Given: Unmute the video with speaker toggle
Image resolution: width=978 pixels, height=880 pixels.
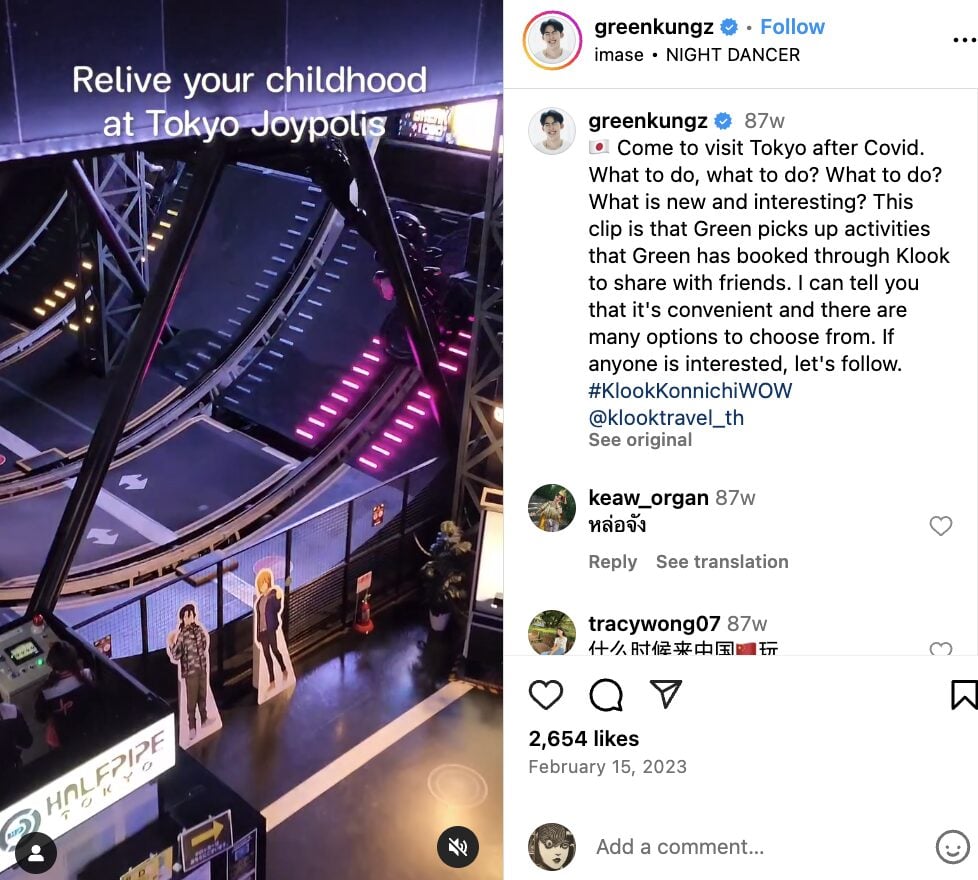Looking at the screenshot, I should pyautogui.click(x=458, y=846).
